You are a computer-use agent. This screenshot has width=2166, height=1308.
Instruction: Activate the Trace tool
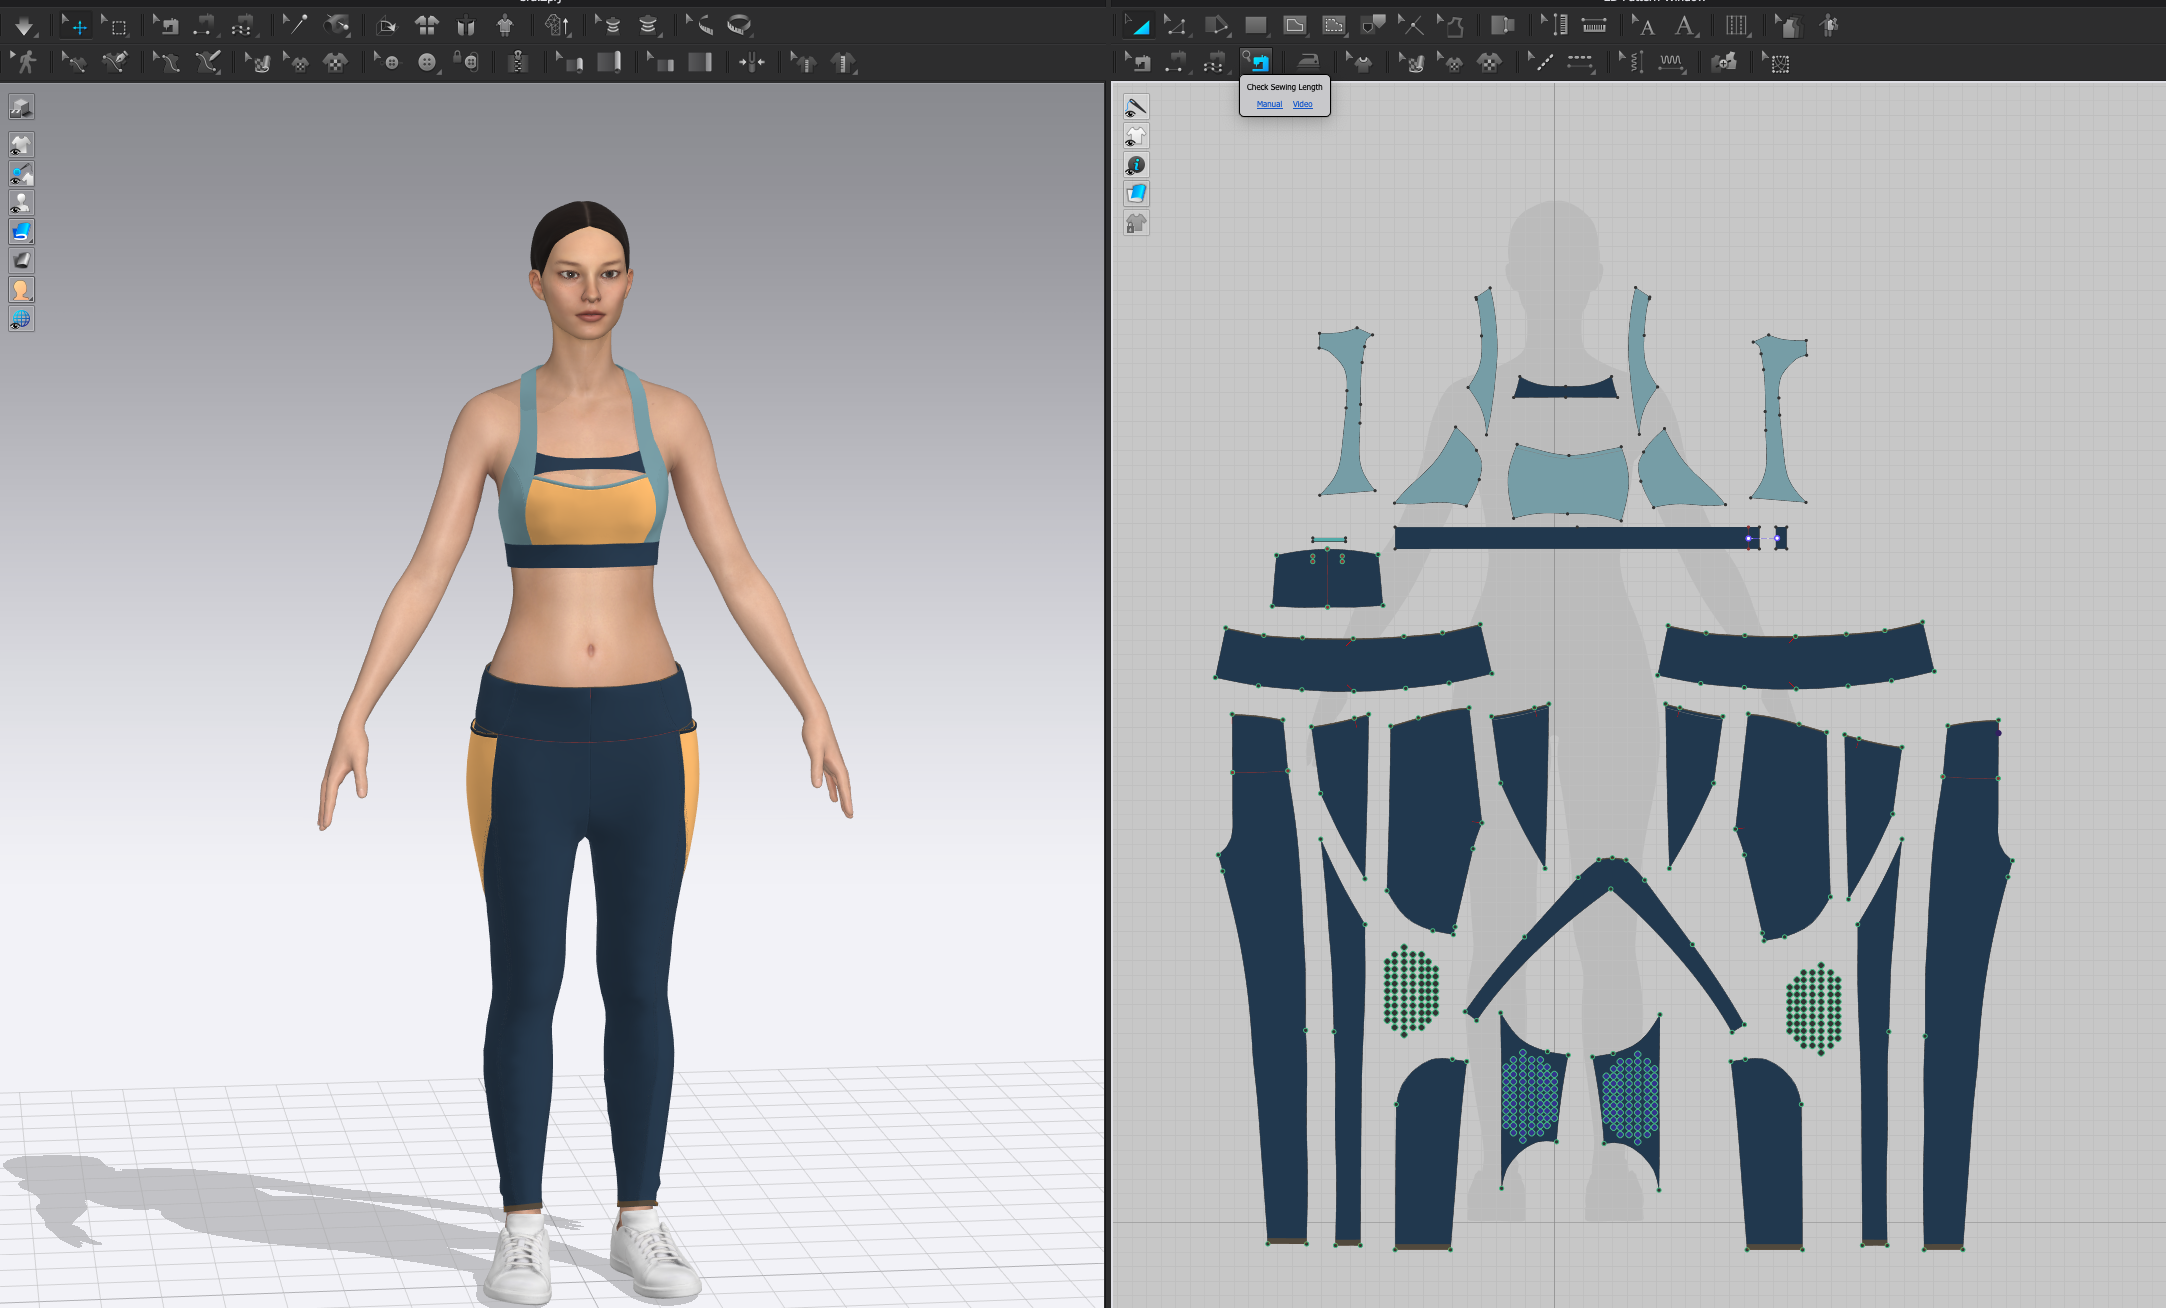pyautogui.click(x=1450, y=26)
